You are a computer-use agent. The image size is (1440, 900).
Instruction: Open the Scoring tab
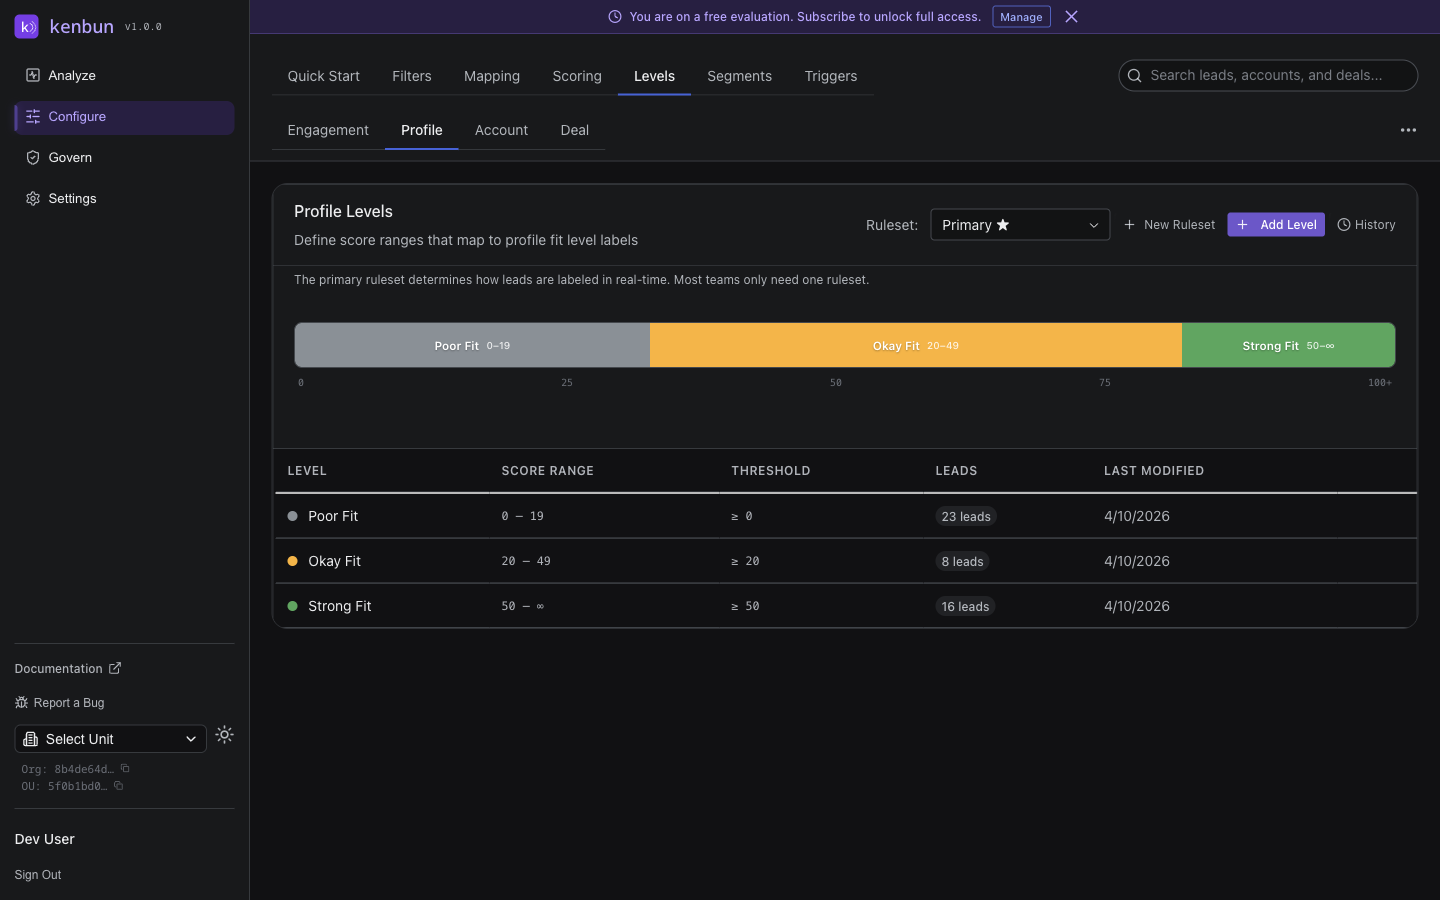577,76
